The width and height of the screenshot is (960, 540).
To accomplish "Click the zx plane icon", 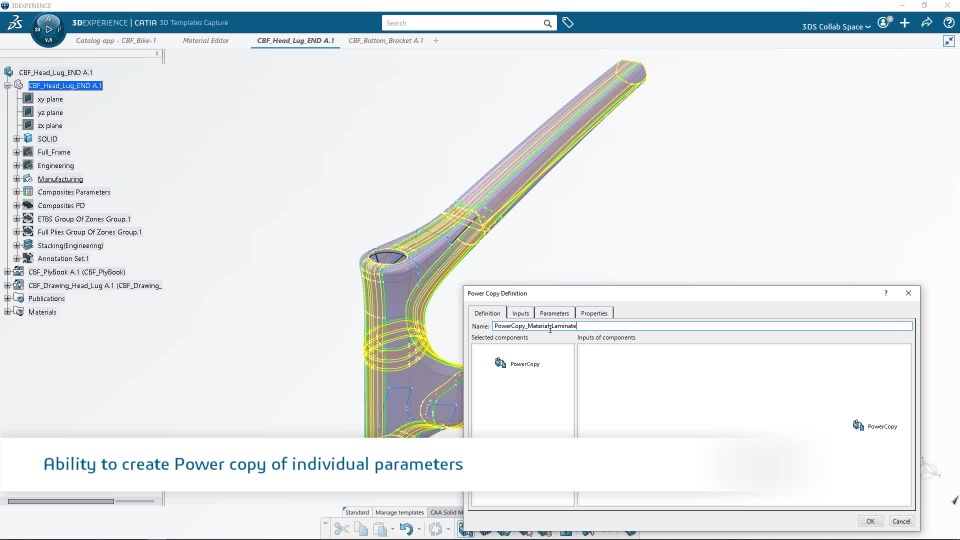I will tap(28, 125).
